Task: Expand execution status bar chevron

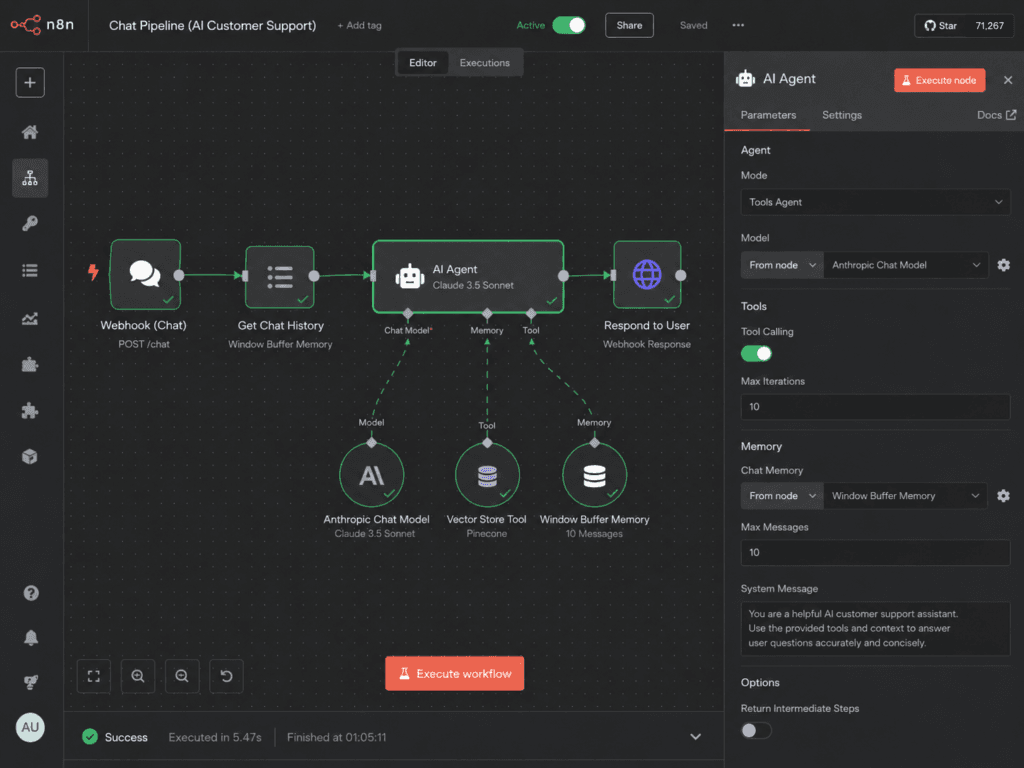Action: [696, 737]
